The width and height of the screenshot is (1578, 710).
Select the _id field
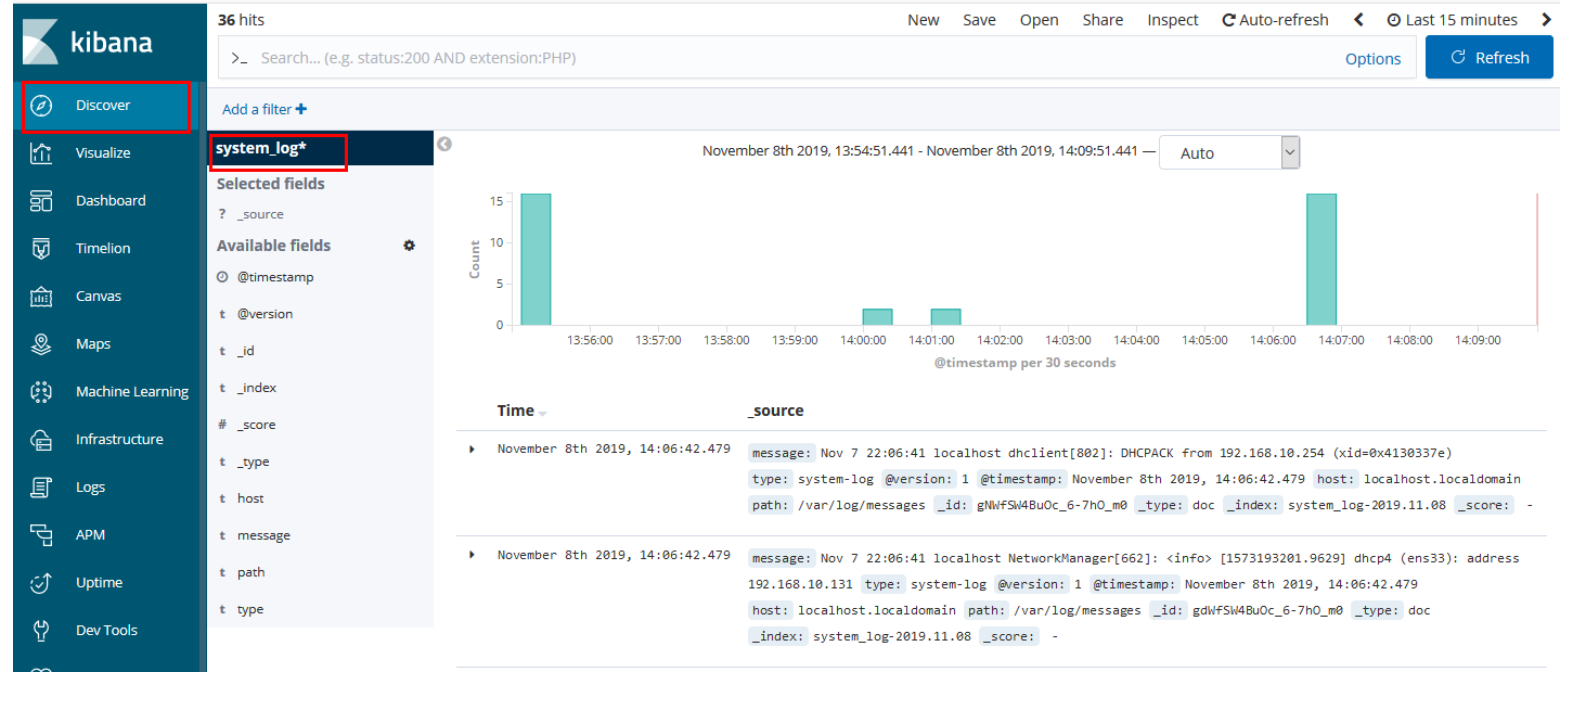click(246, 351)
